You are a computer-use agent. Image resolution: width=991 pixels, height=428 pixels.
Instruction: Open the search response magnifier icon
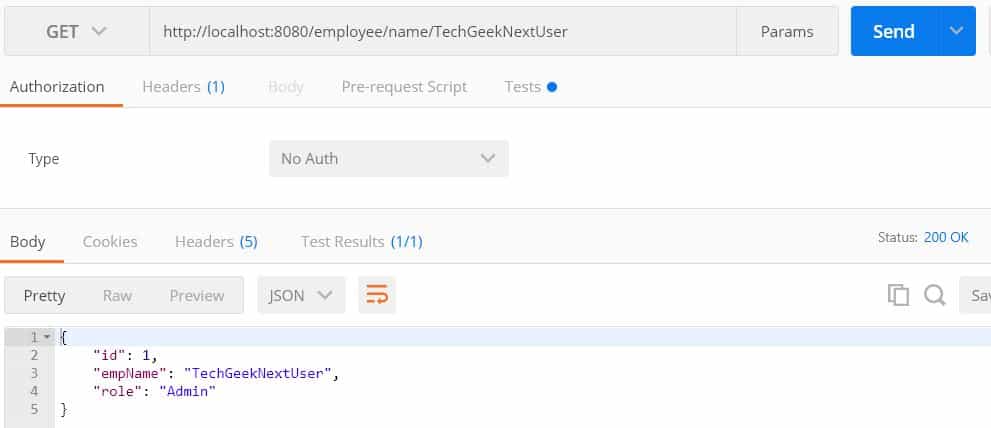tap(934, 295)
